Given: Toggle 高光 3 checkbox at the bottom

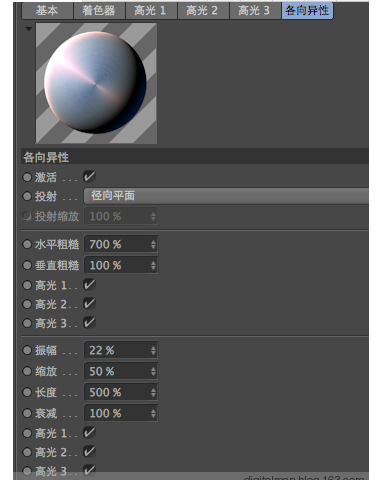Looking at the screenshot, I should point(89,471).
